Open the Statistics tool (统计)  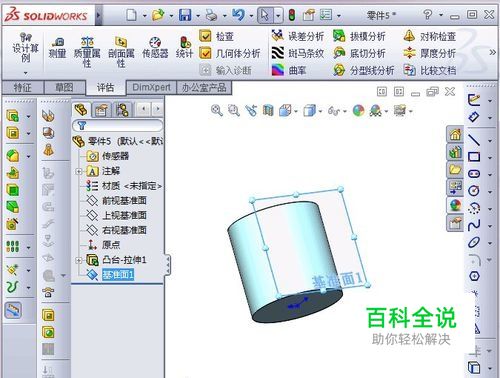coord(185,48)
